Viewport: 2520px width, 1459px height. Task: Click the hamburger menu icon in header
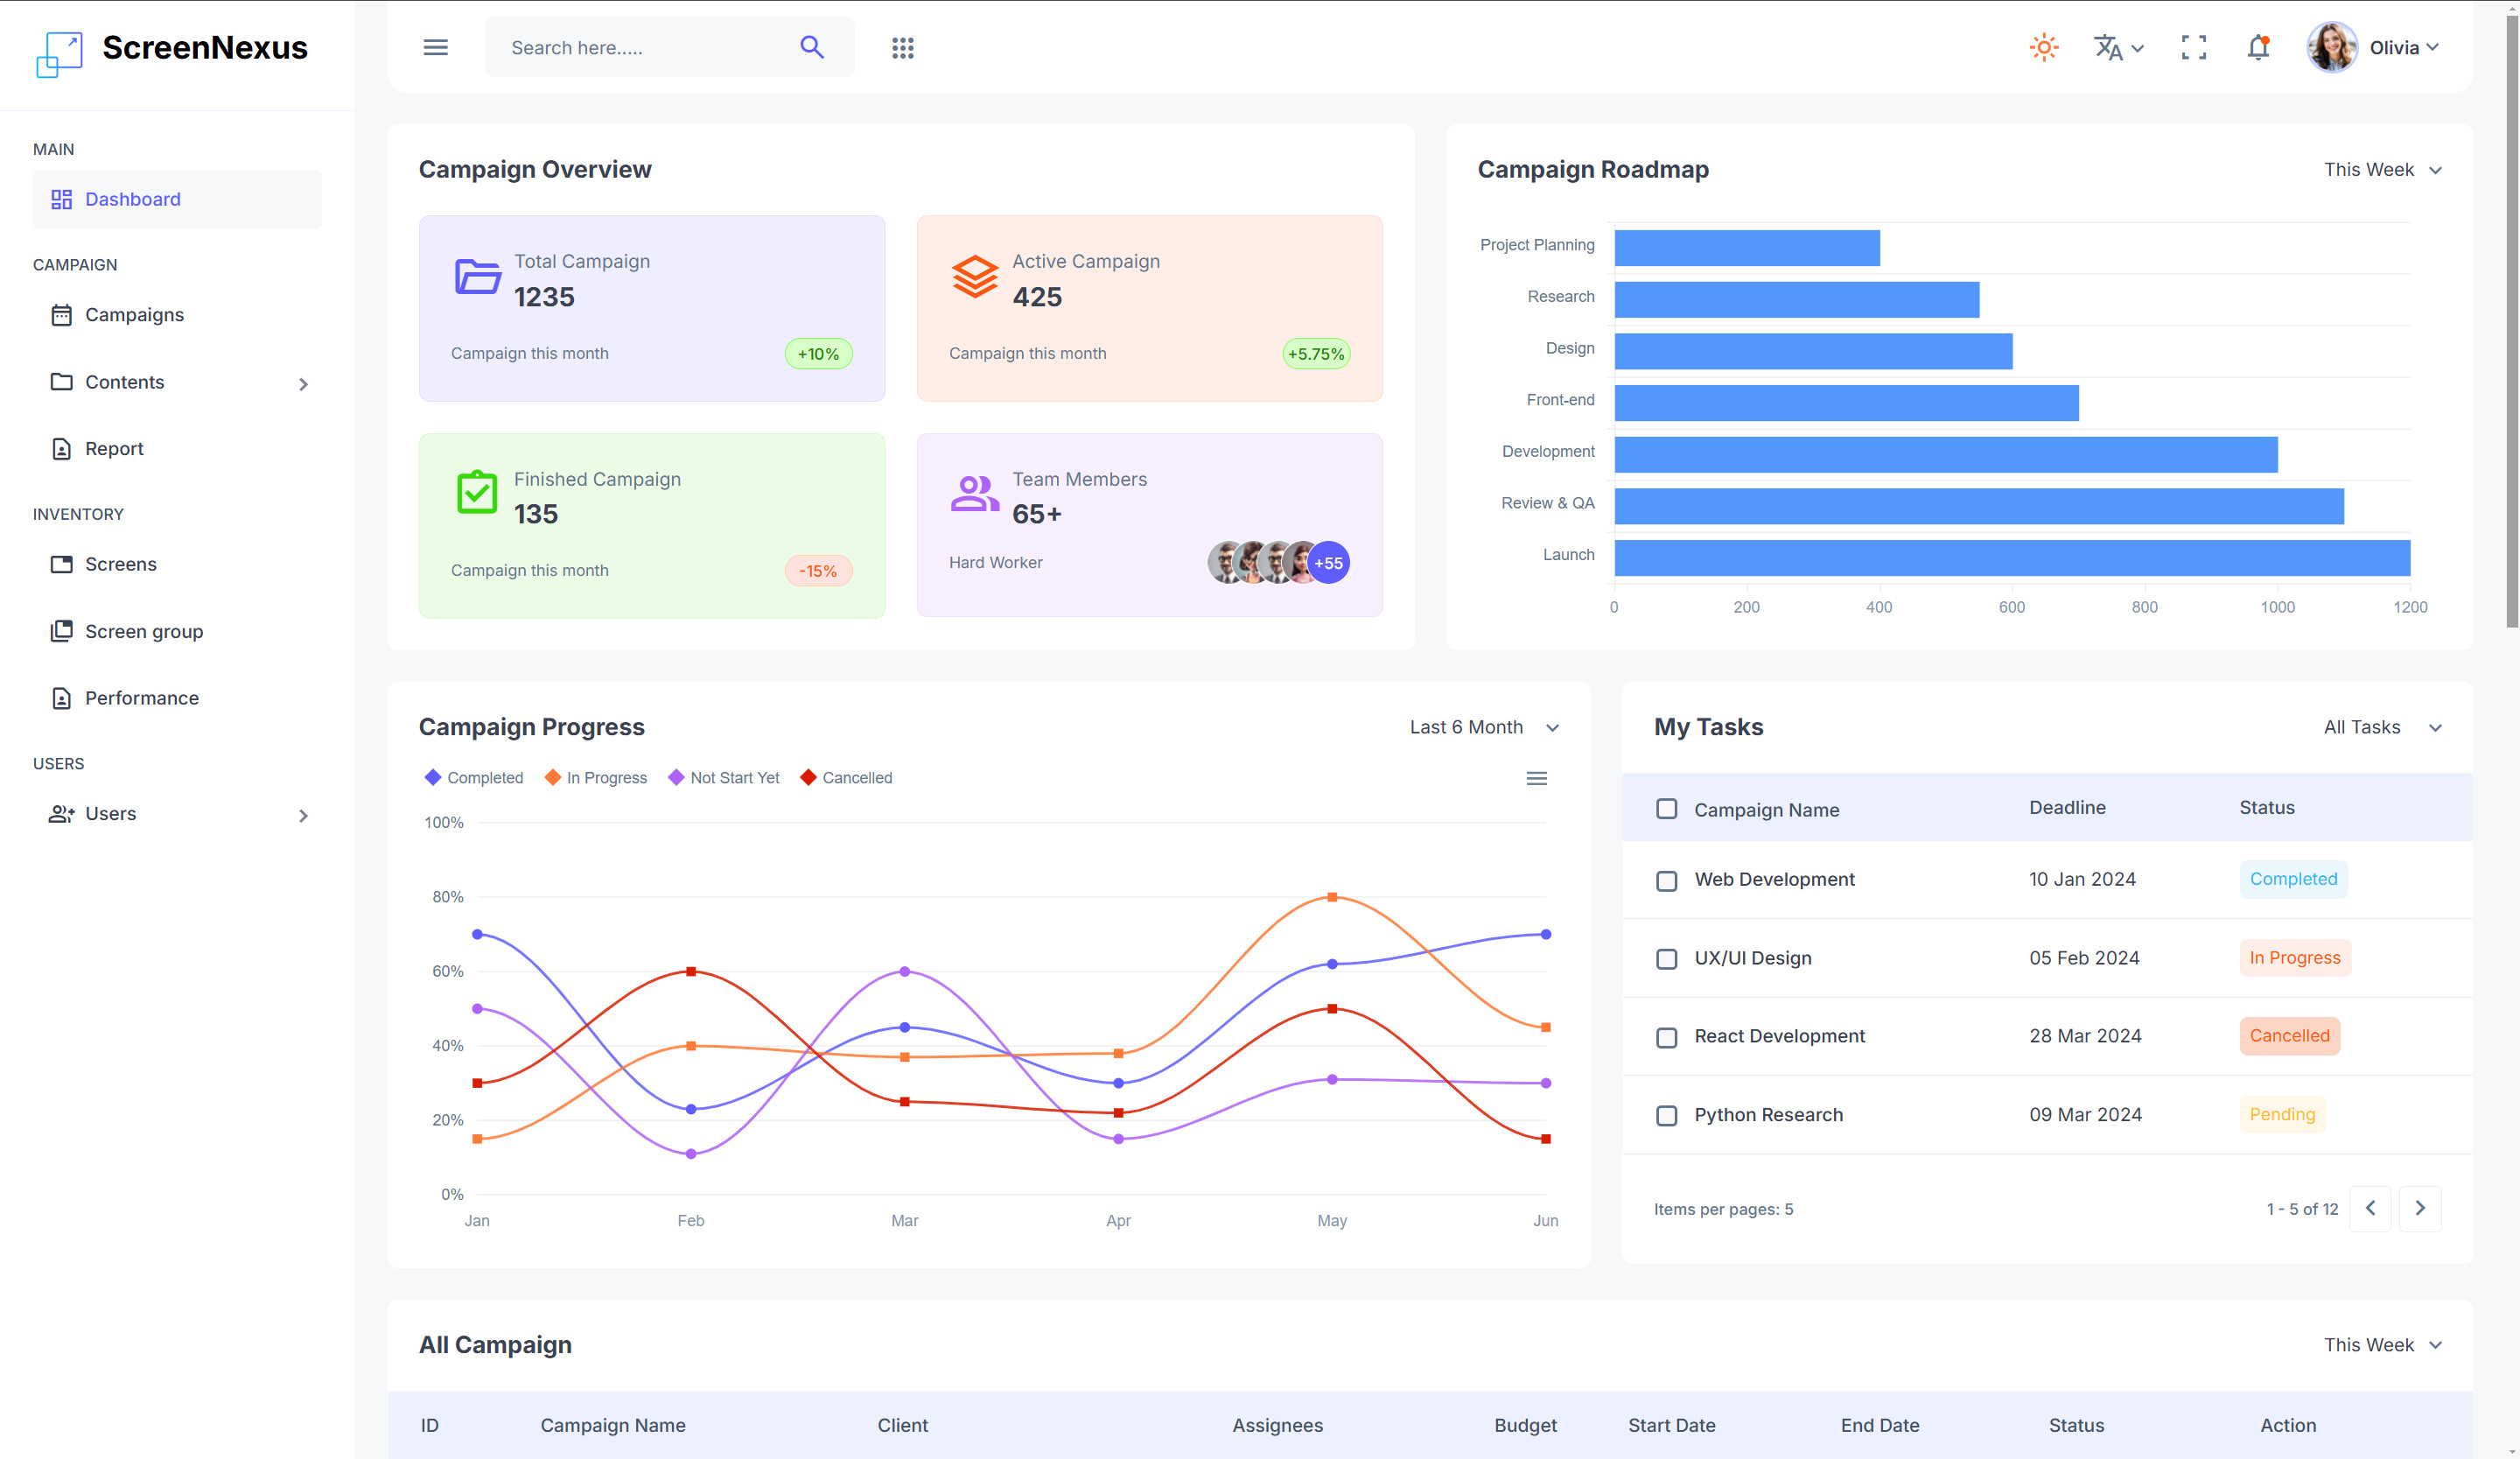(x=435, y=47)
